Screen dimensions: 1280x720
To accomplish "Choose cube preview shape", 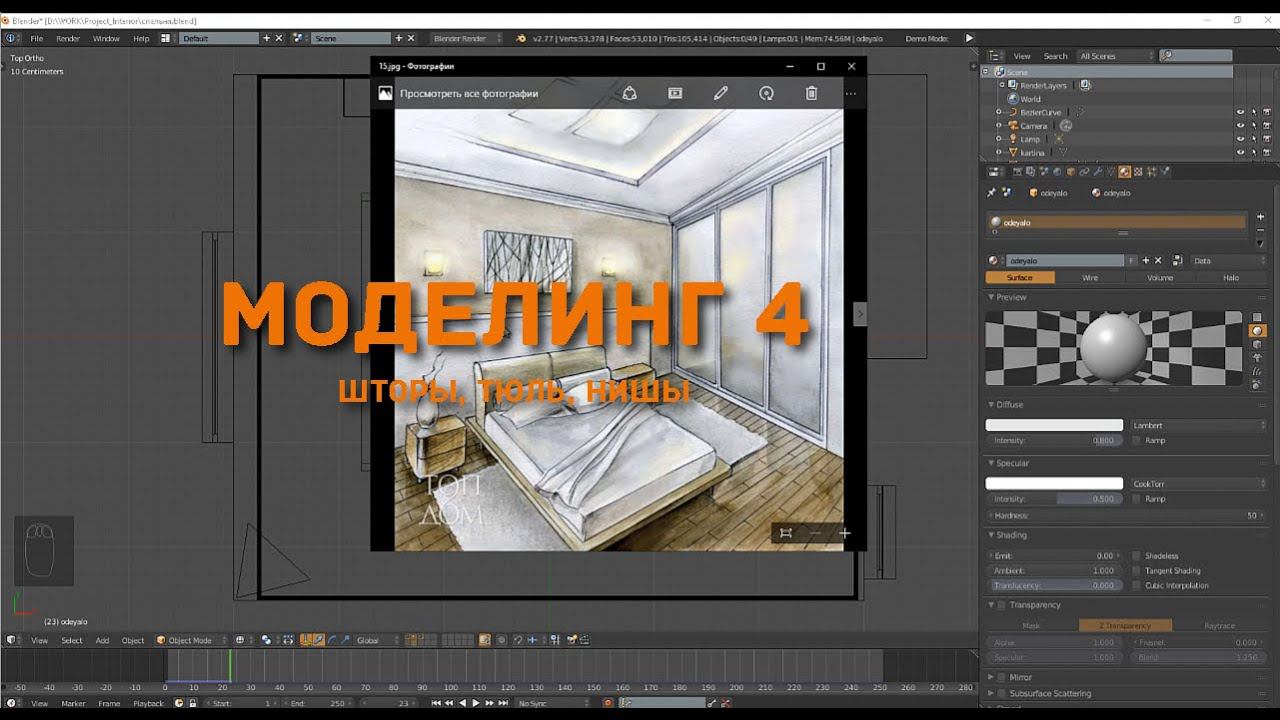I will click(x=1258, y=344).
